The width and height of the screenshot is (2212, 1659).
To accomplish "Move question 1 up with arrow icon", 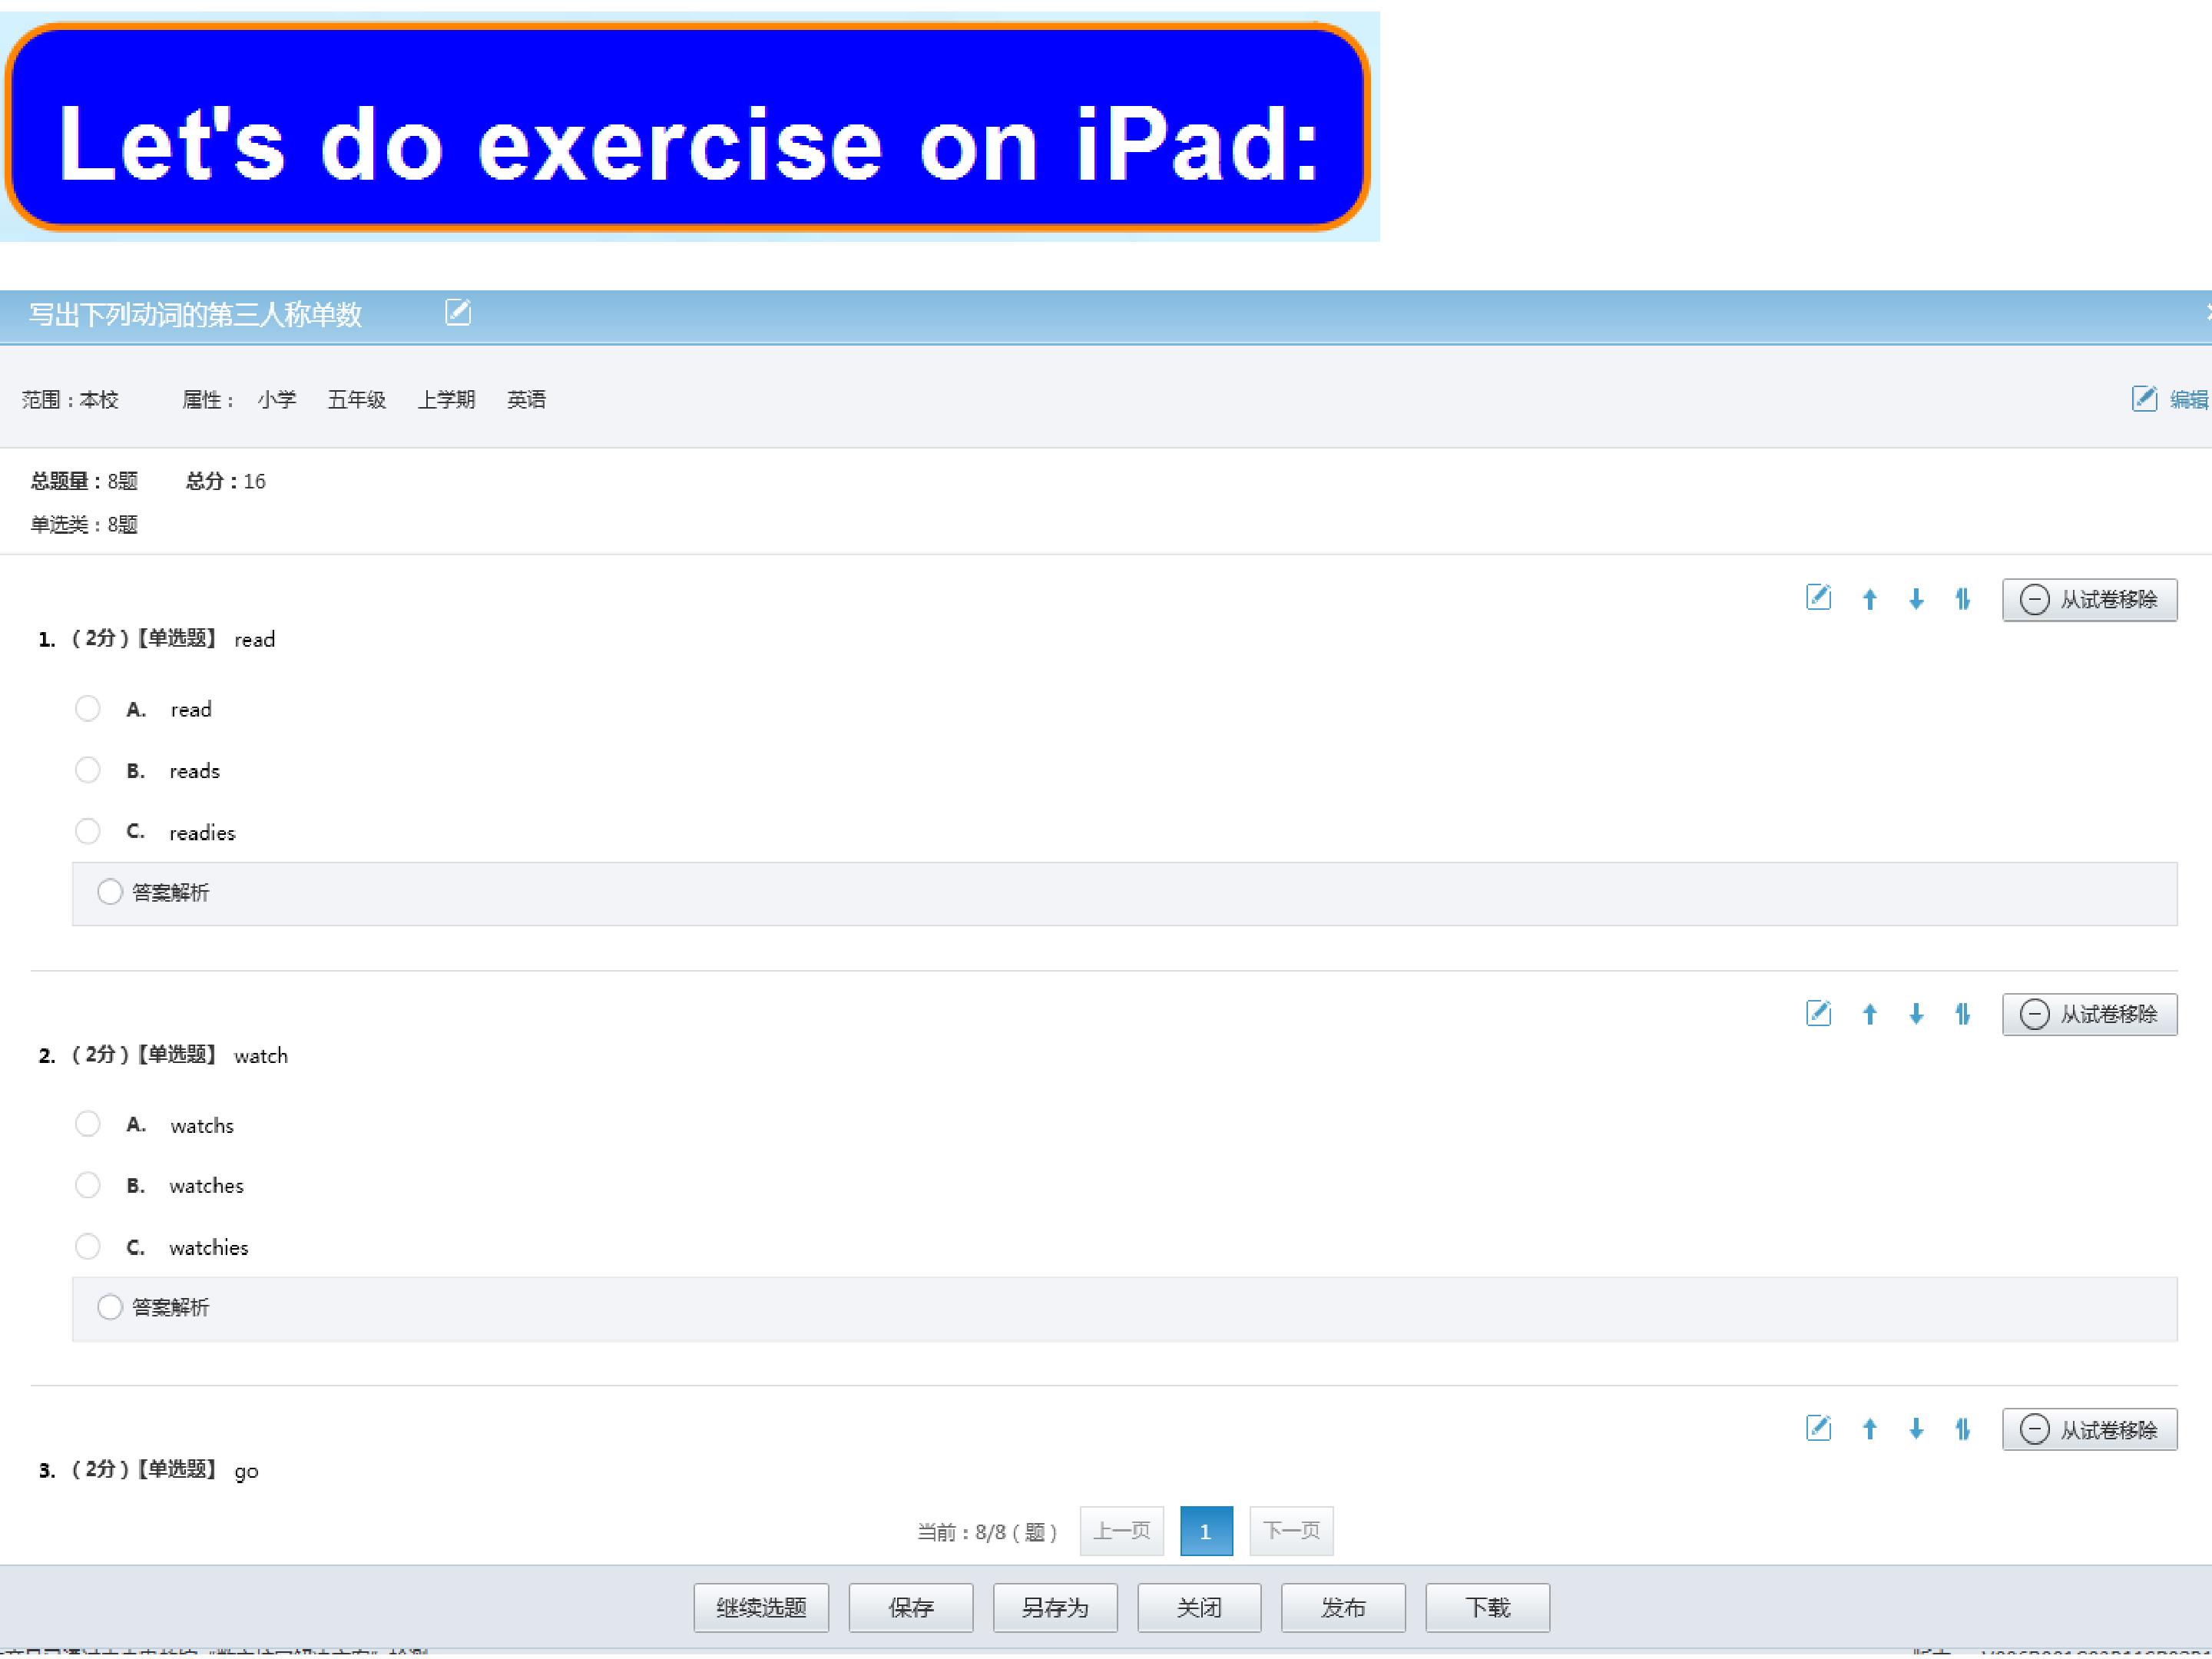I will (x=1869, y=599).
